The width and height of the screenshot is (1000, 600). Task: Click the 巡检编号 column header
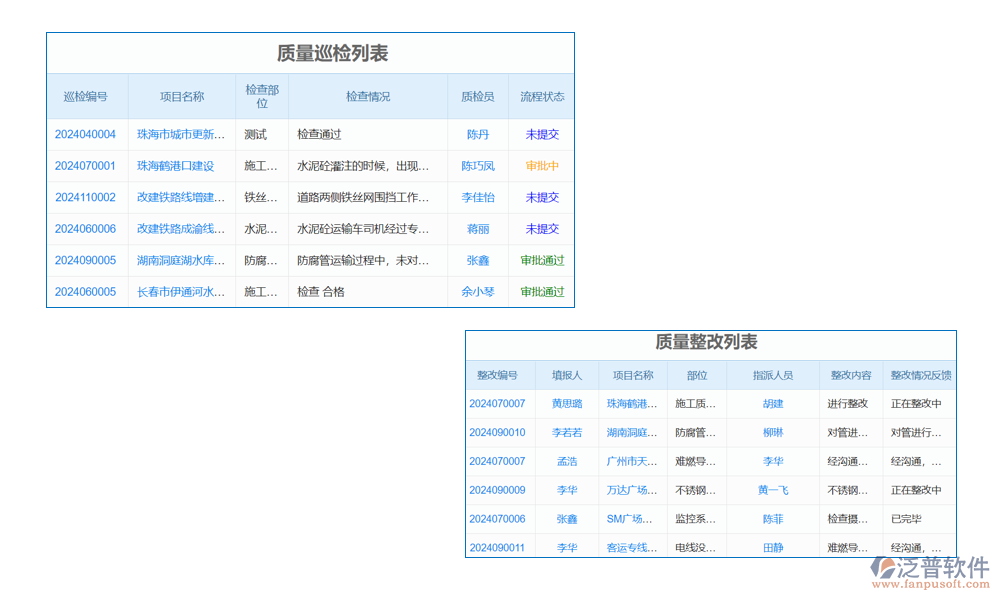[x=85, y=97]
